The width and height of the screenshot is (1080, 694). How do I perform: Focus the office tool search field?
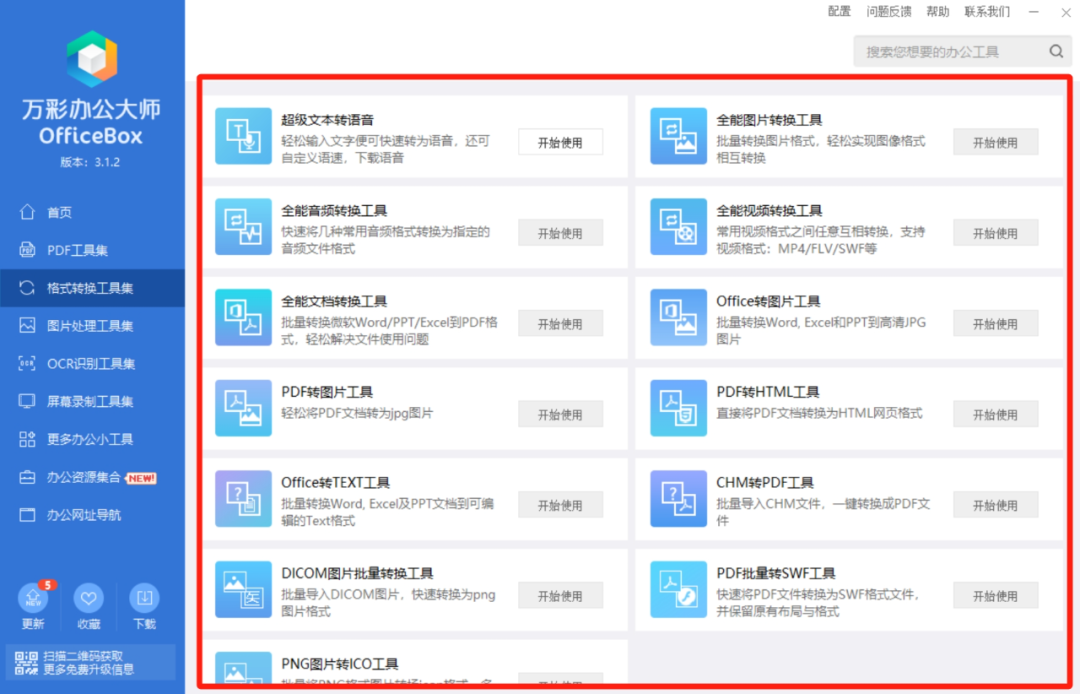pyautogui.click(x=950, y=52)
